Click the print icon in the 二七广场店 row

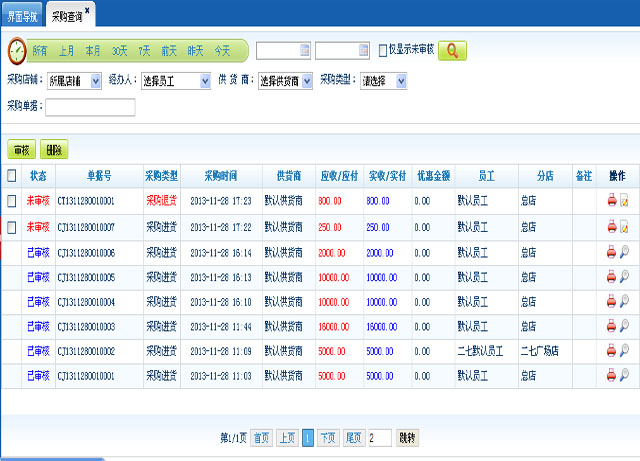click(x=611, y=351)
